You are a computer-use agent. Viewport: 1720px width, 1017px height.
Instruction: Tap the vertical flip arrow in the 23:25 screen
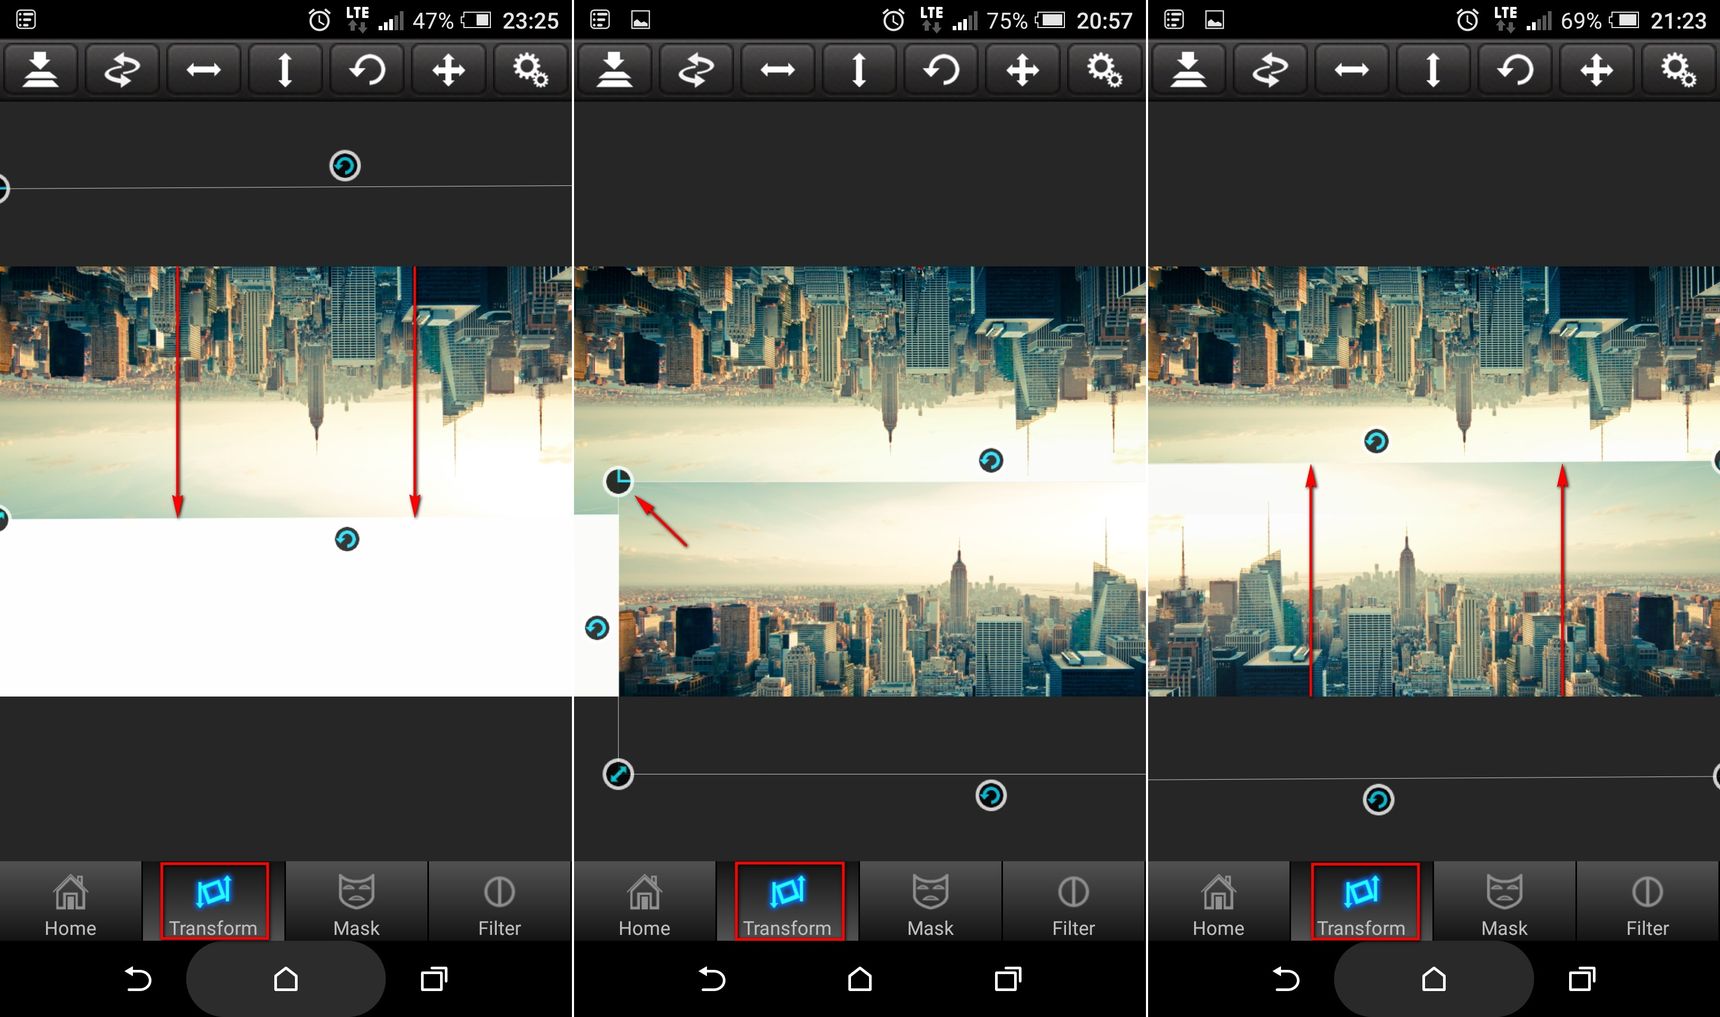285,70
